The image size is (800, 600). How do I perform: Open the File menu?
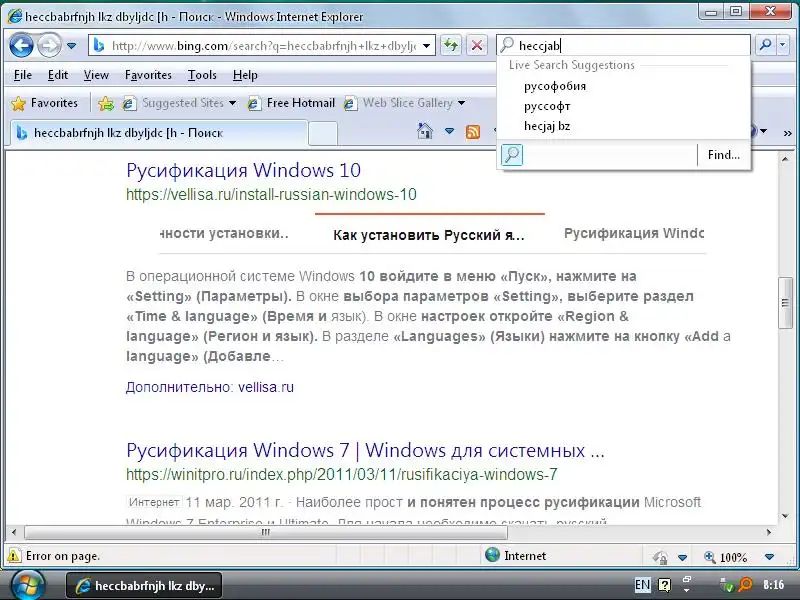coord(22,75)
